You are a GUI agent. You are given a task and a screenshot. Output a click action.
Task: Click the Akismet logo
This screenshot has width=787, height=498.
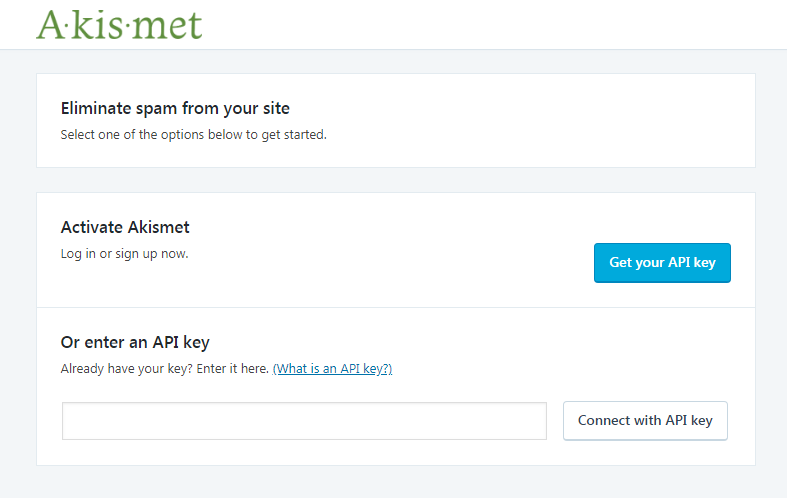(119, 24)
